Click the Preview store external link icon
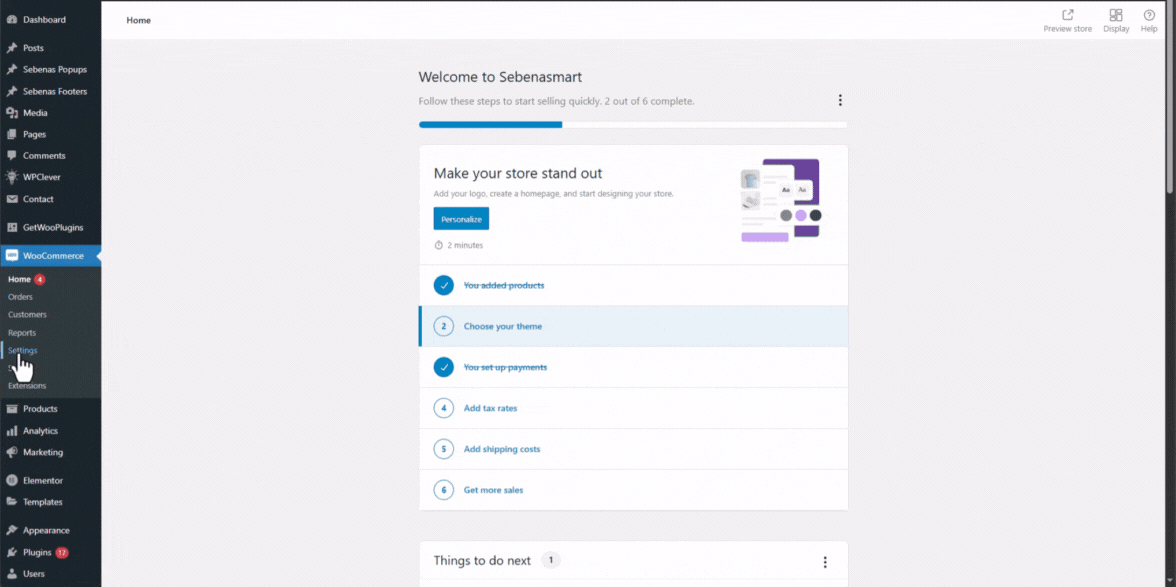Screen dimensions: 1176x587 point(1068,15)
